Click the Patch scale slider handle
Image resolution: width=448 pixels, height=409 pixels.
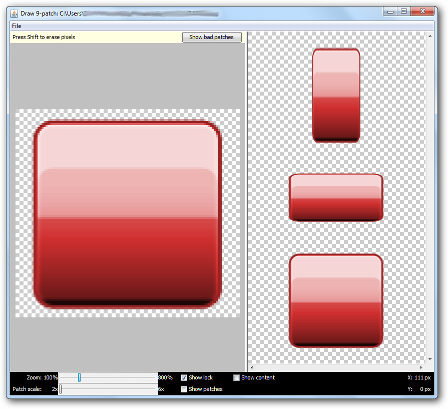[61, 389]
